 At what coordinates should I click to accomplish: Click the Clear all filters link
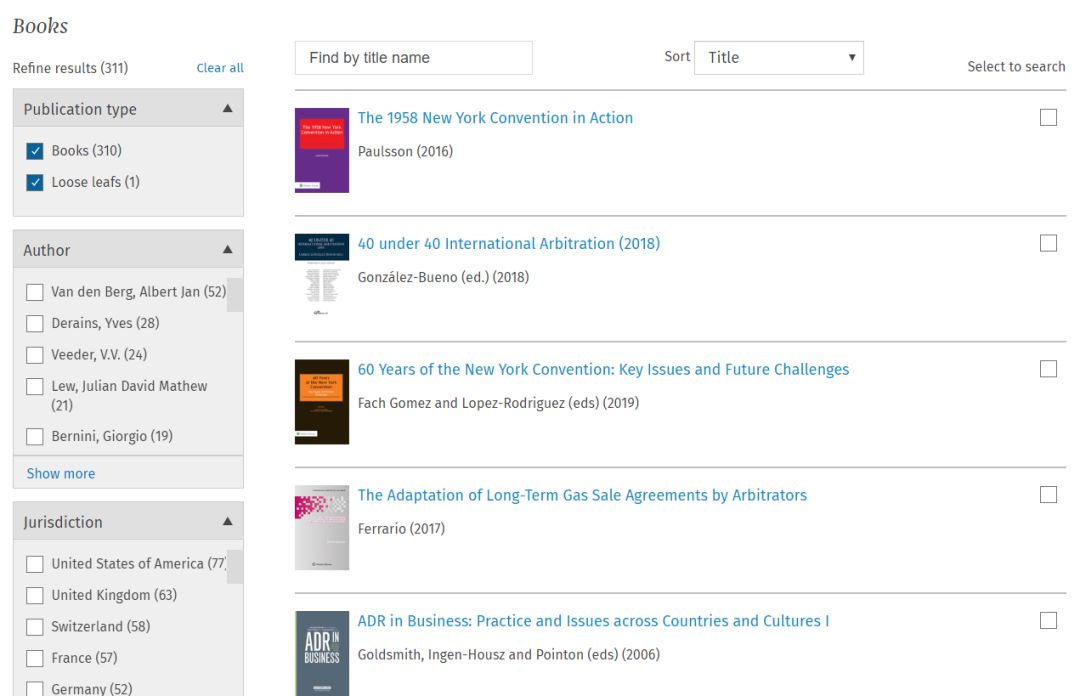(x=220, y=68)
